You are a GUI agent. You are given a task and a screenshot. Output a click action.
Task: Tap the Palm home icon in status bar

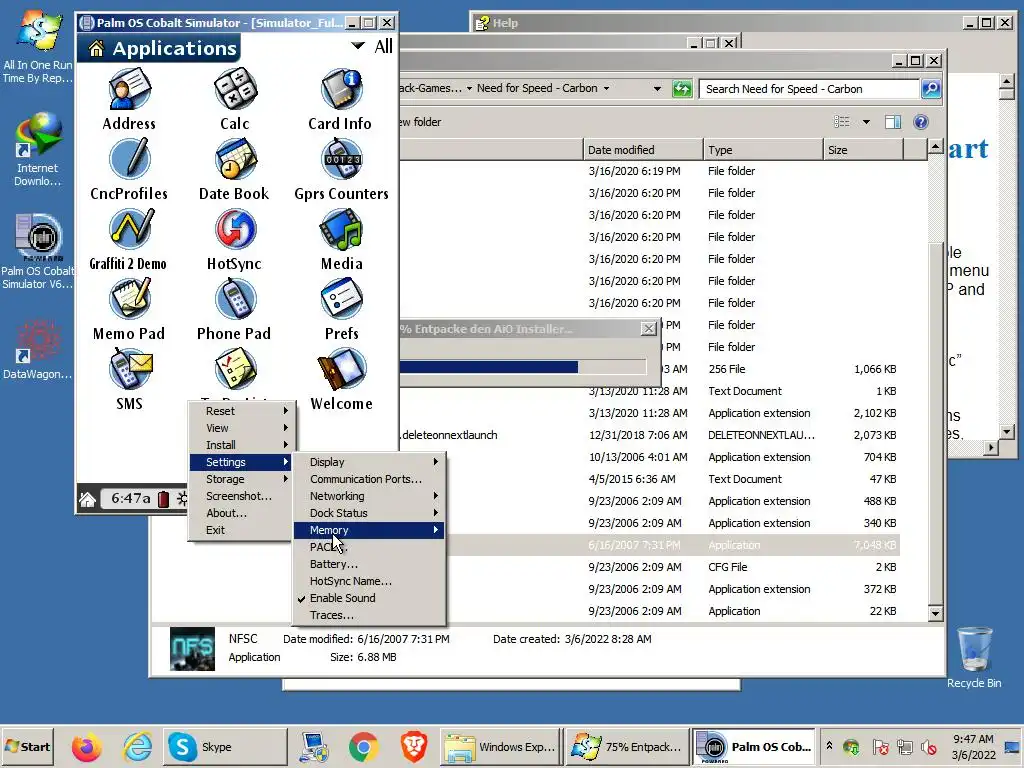click(x=88, y=500)
